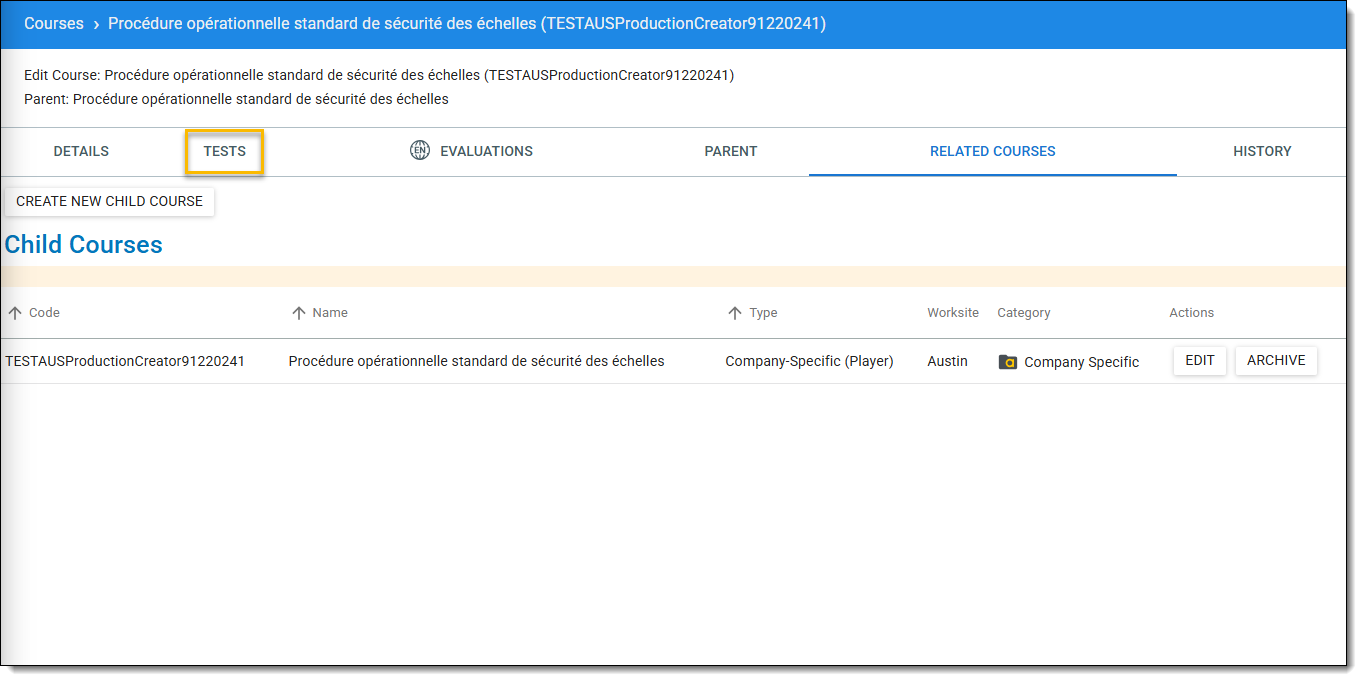Click the sort arrow next to Code

pos(15,313)
